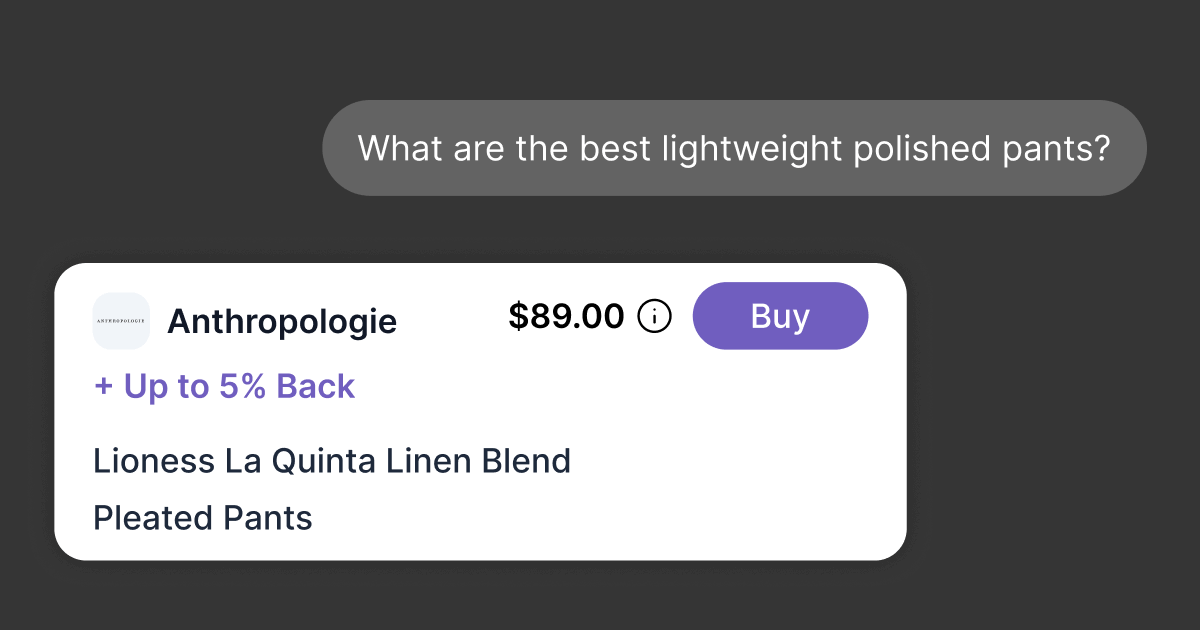Click the $89.00 price text
The width and height of the screenshot is (1200, 630).
coord(566,317)
